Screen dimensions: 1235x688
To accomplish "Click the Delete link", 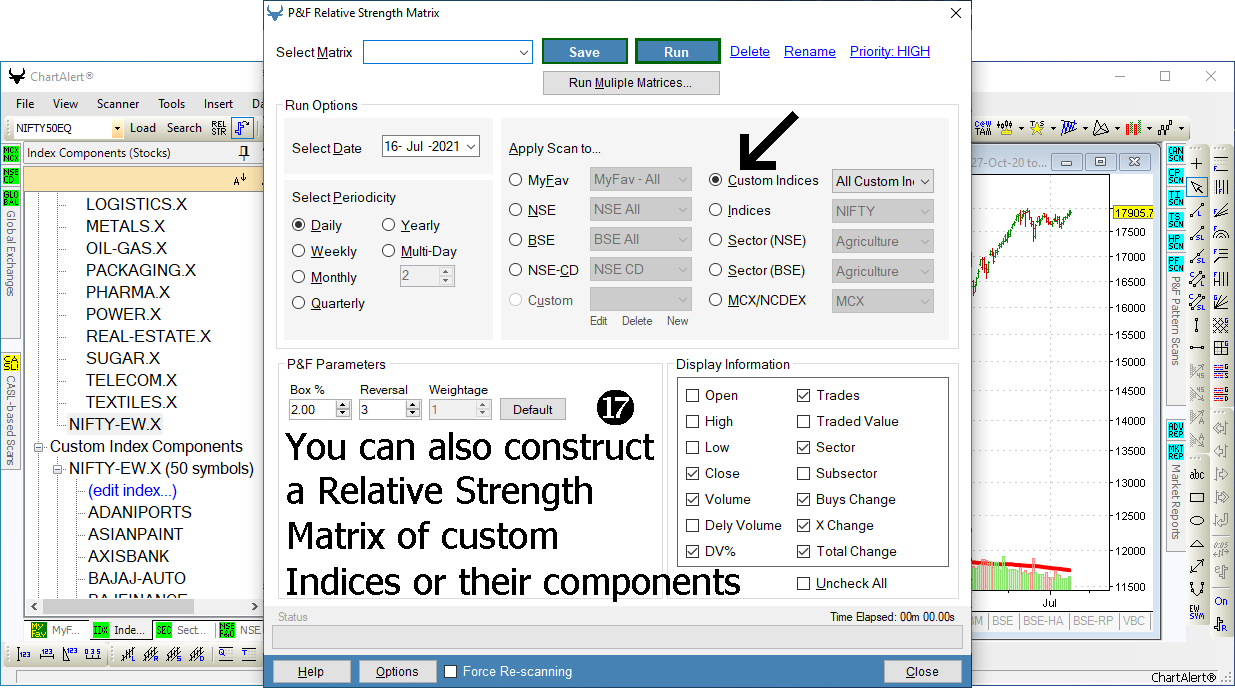I will coord(750,52).
